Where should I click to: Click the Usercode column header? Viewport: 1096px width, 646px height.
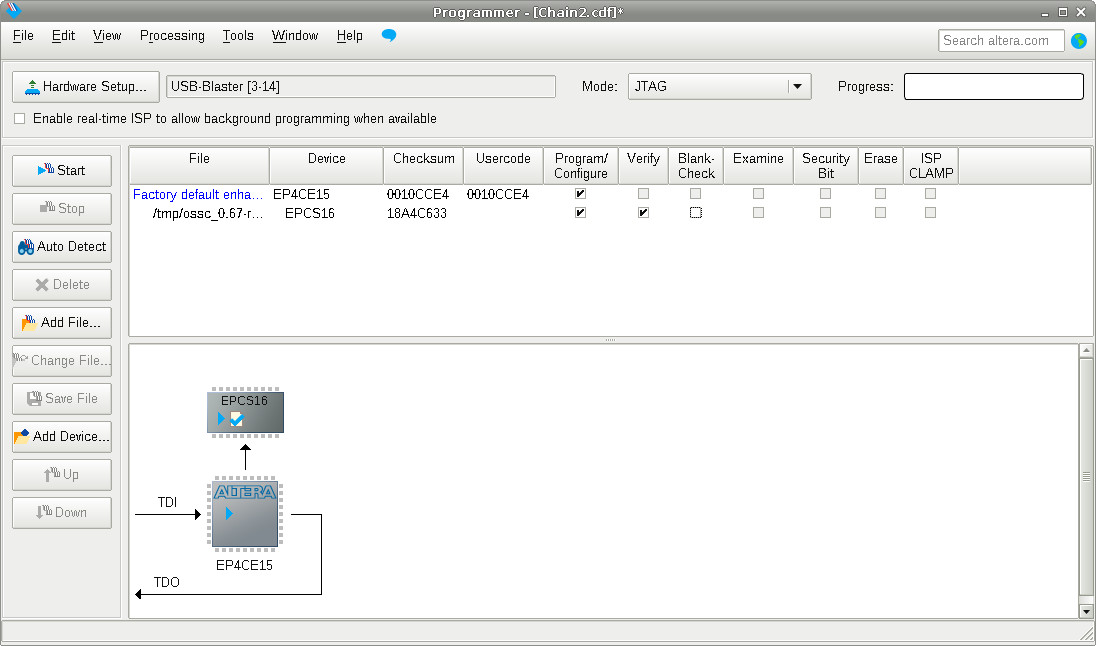pos(503,166)
